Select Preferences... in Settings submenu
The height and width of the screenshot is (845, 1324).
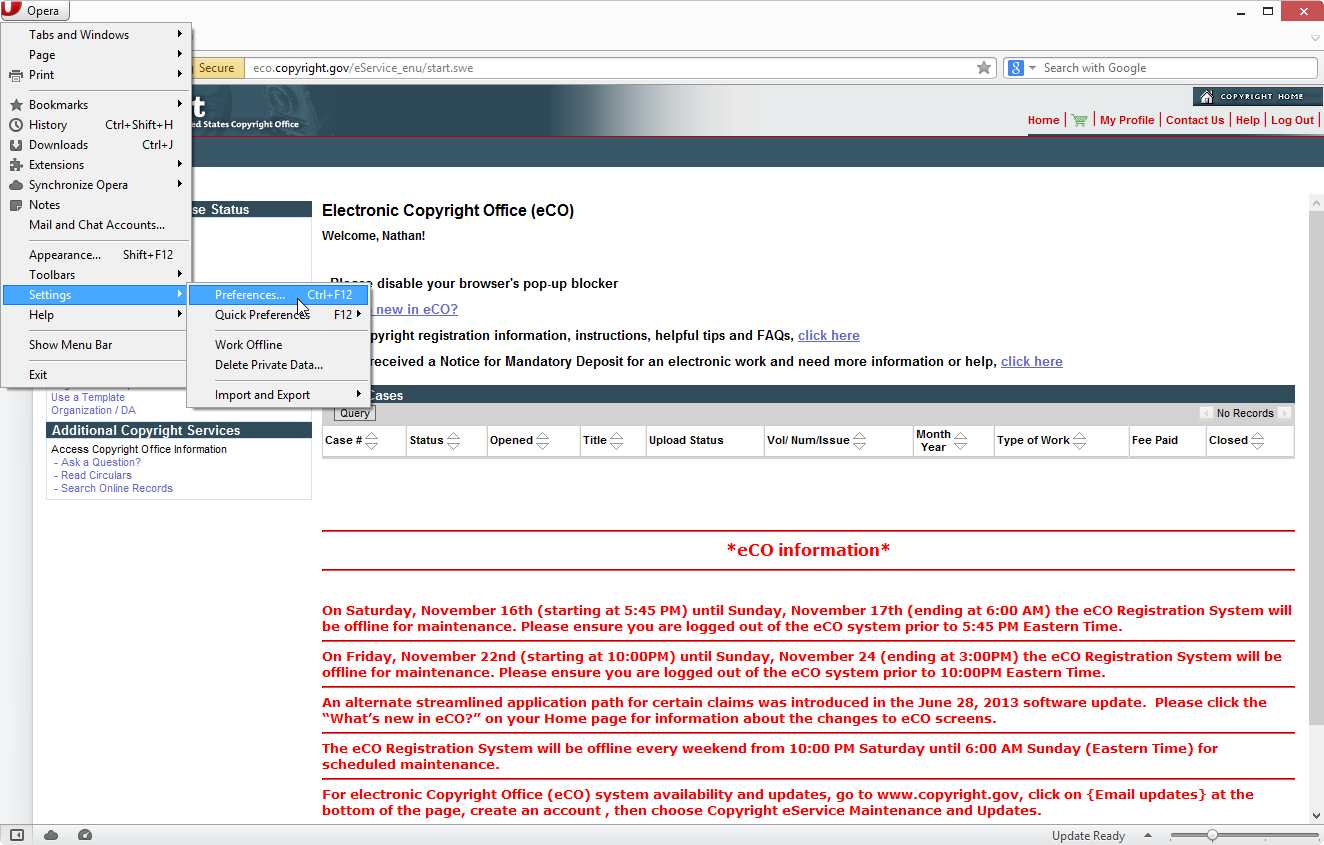(x=279, y=295)
